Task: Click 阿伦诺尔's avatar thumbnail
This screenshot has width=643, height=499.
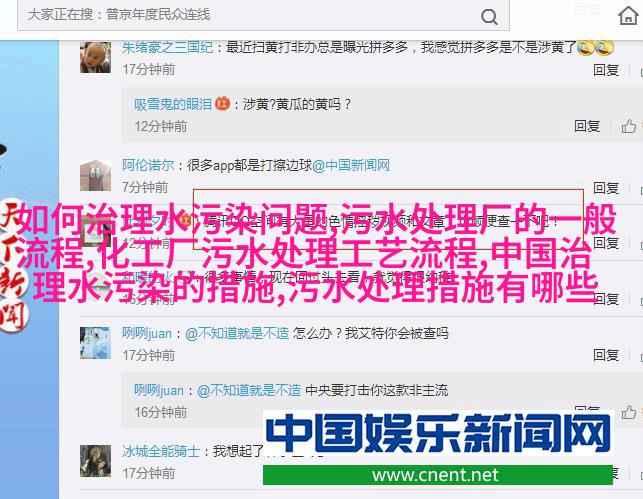Action: point(95,175)
